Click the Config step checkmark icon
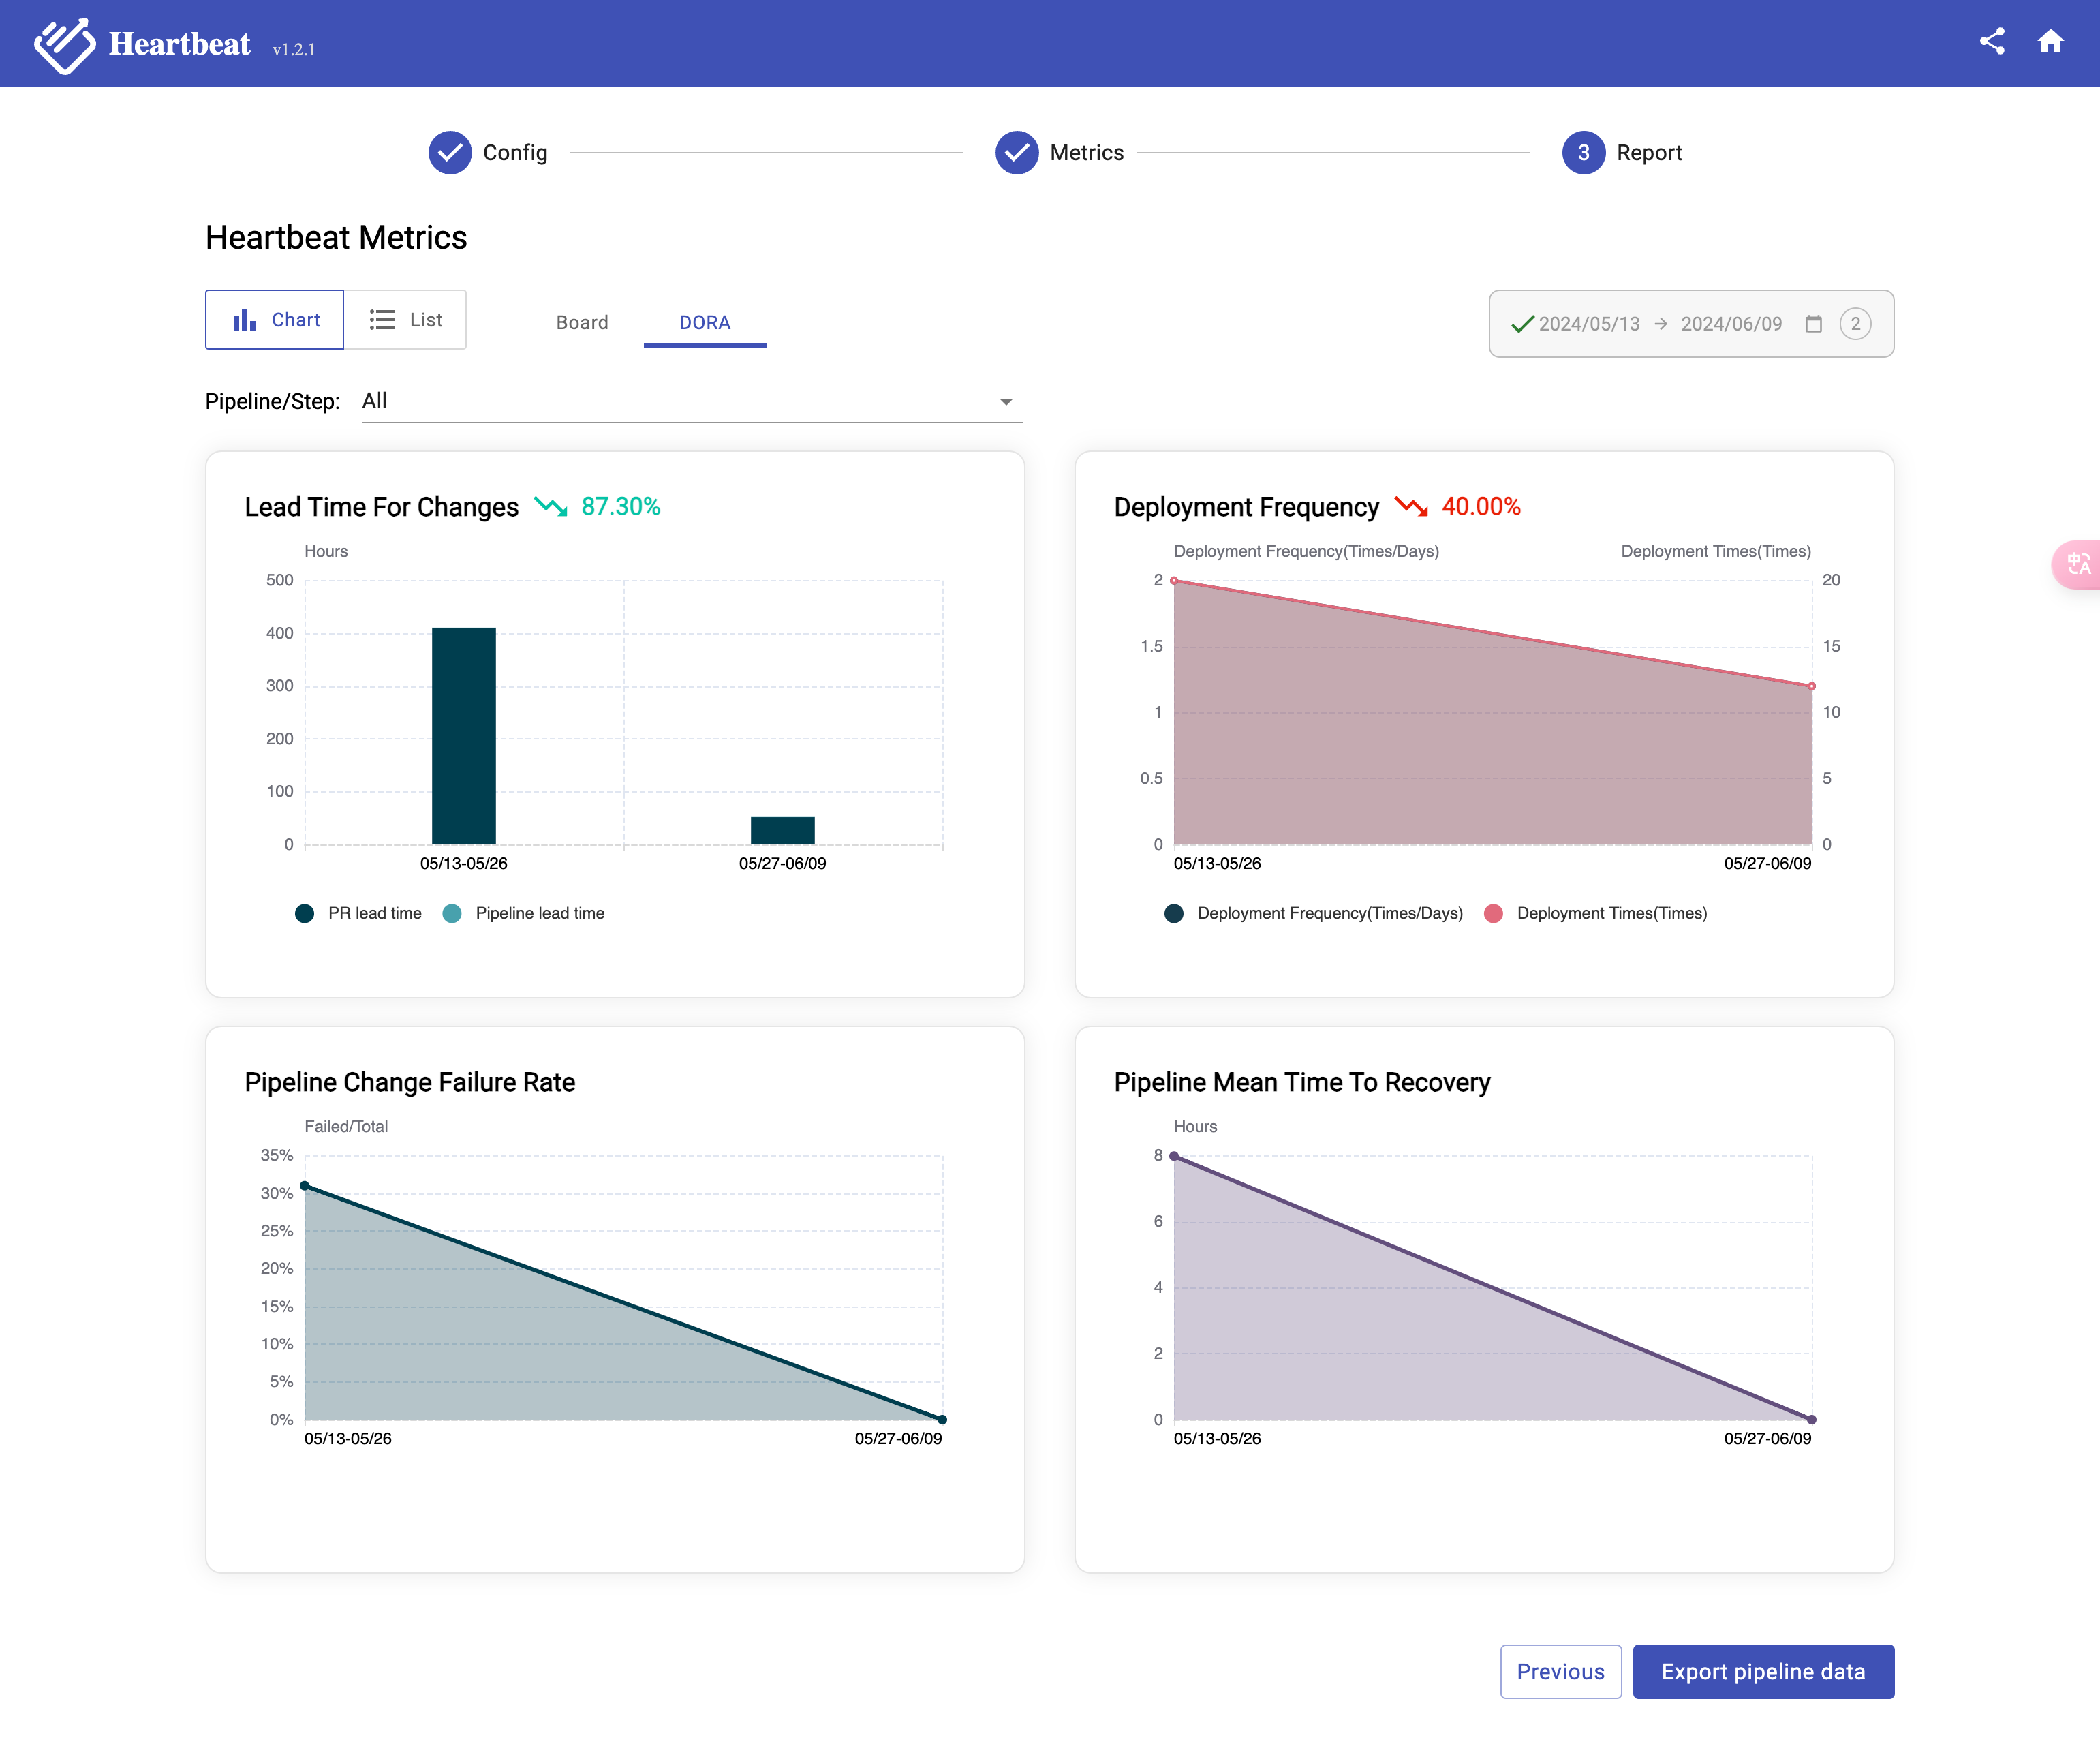 tap(450, 153)
